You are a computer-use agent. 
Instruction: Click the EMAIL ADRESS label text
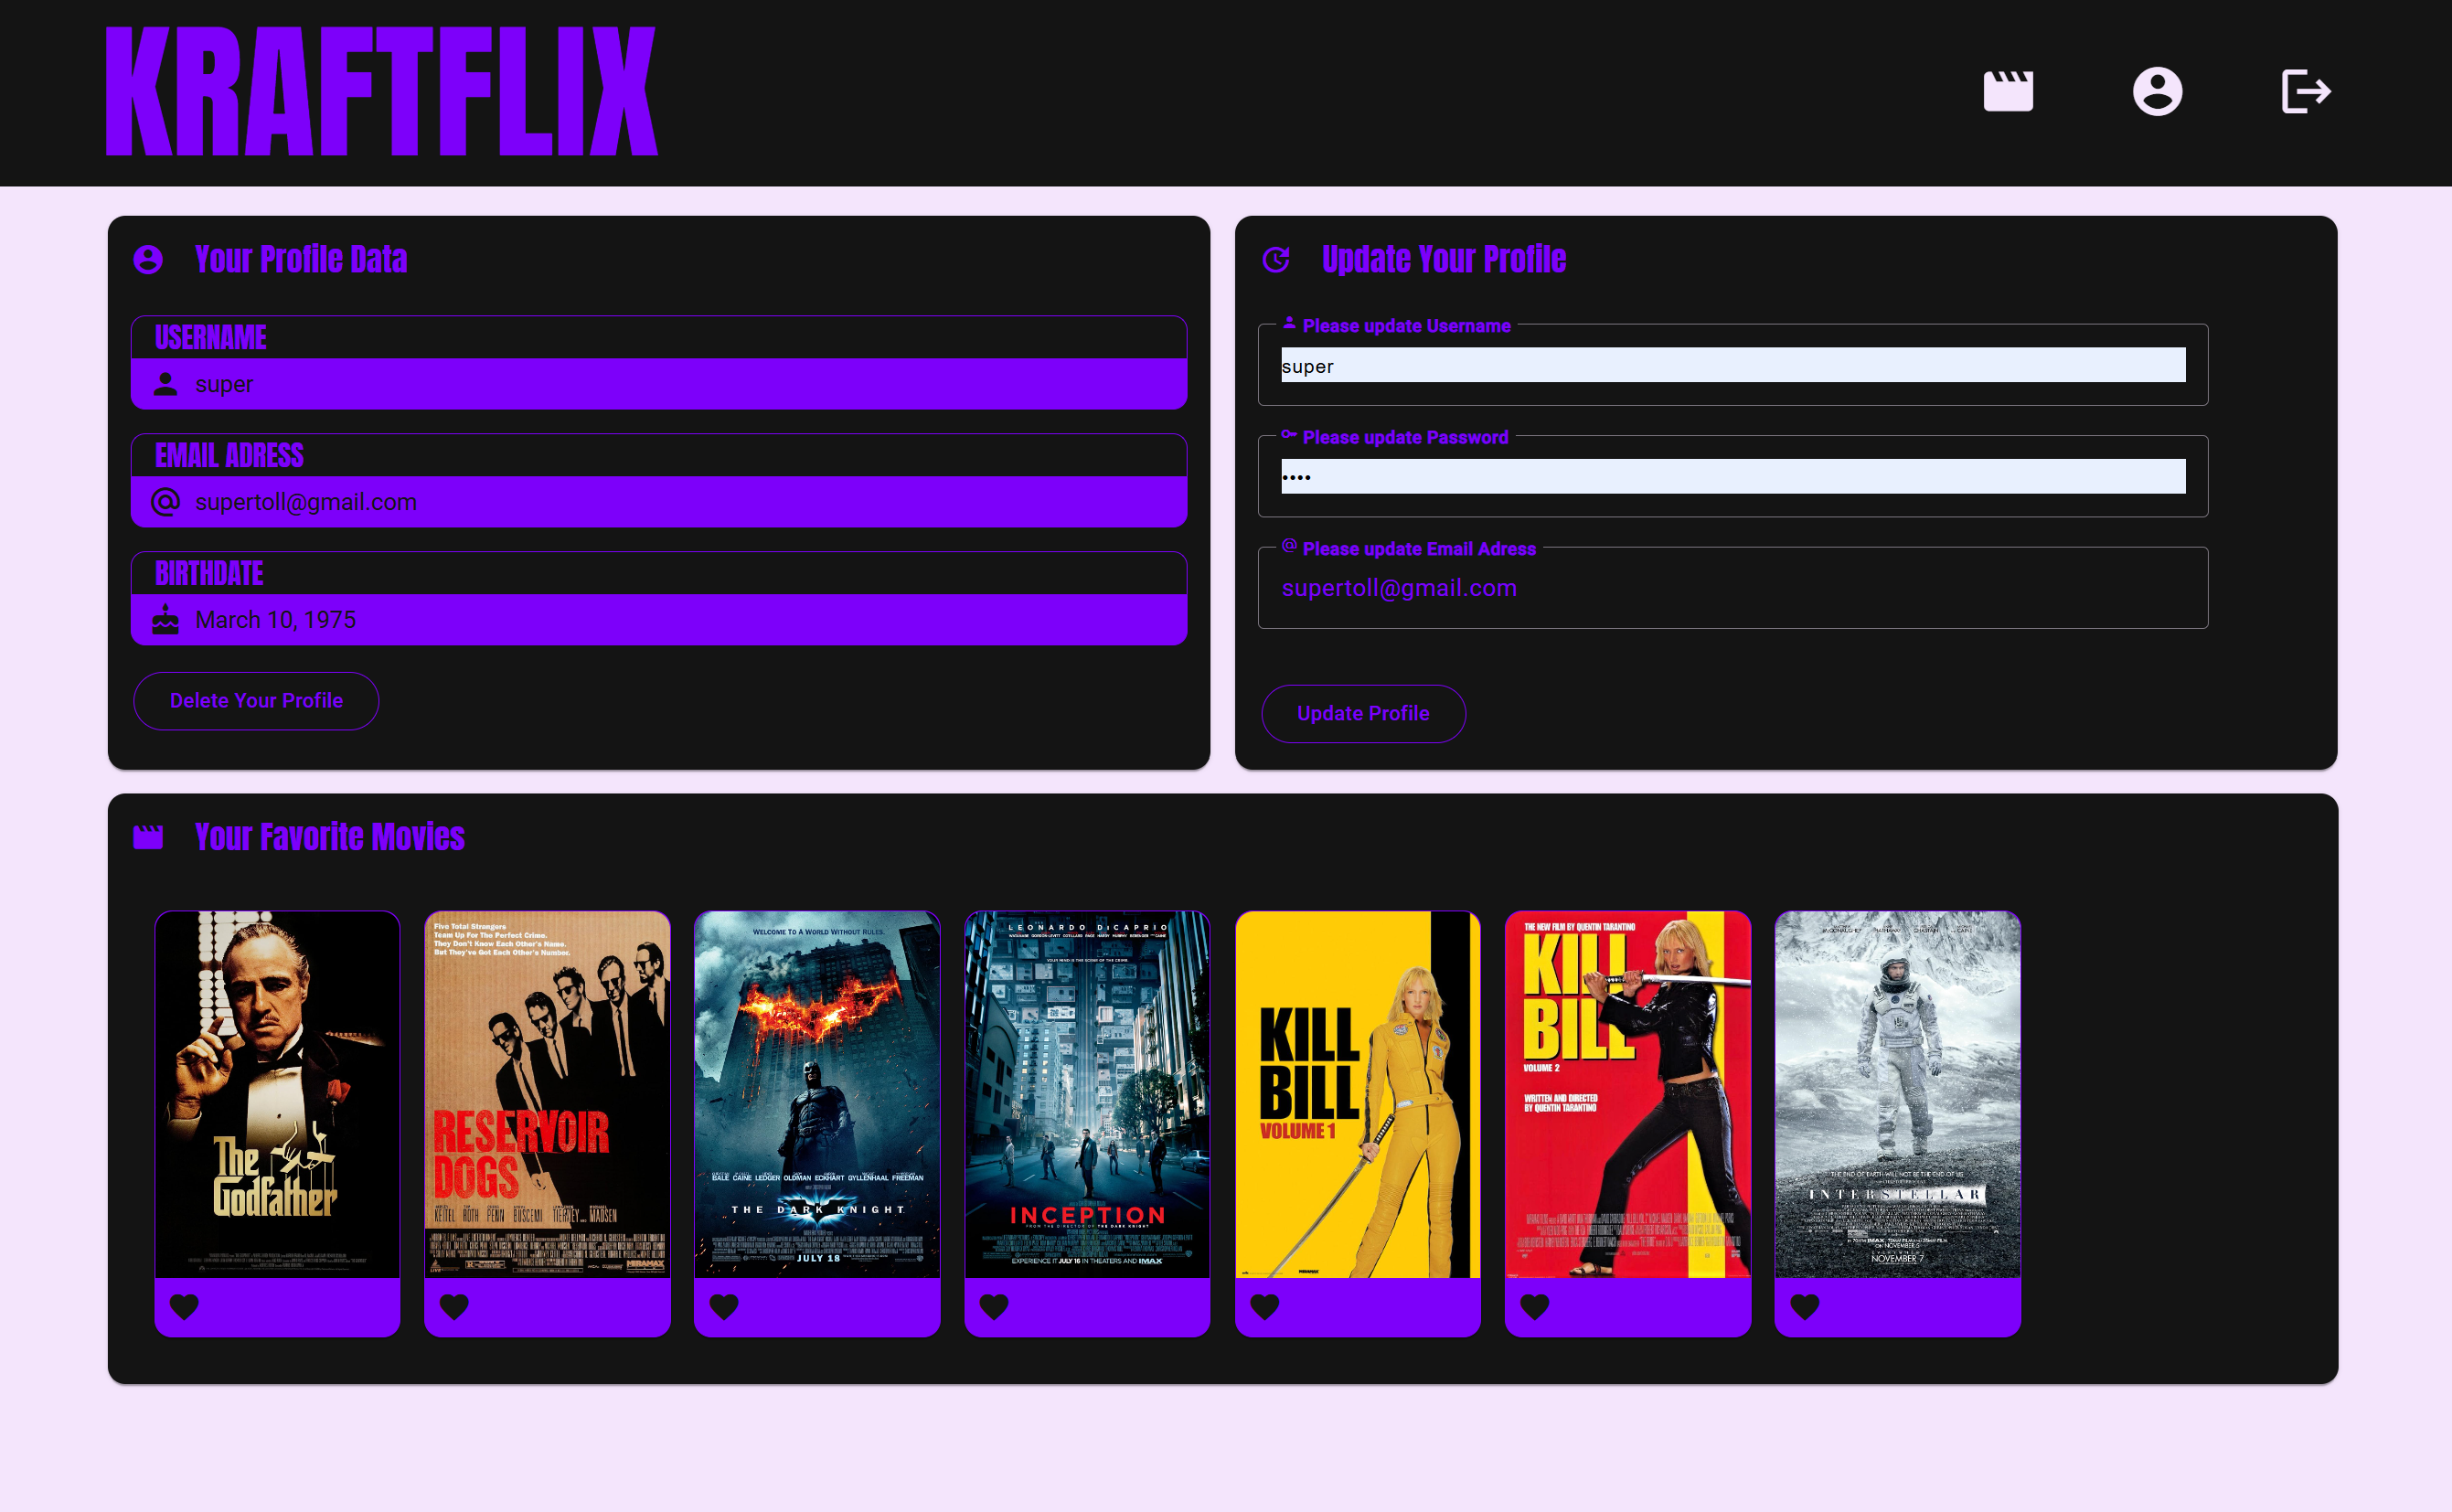[229, 456]
